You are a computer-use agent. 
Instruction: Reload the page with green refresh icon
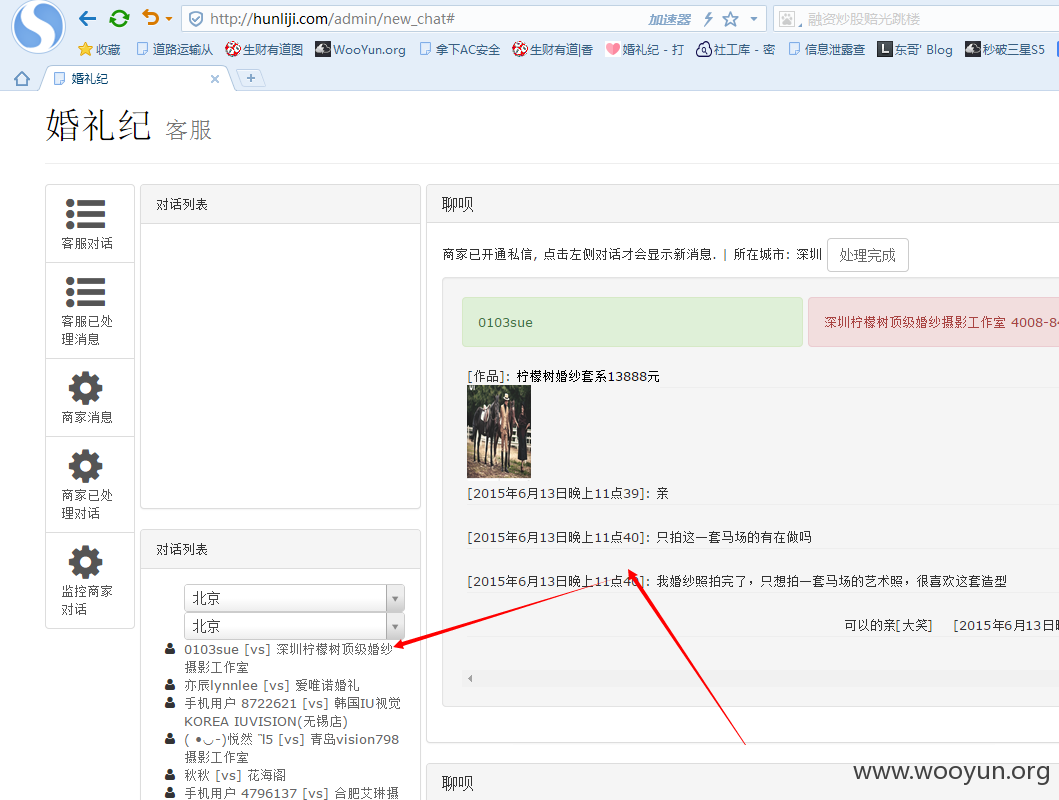120,19
